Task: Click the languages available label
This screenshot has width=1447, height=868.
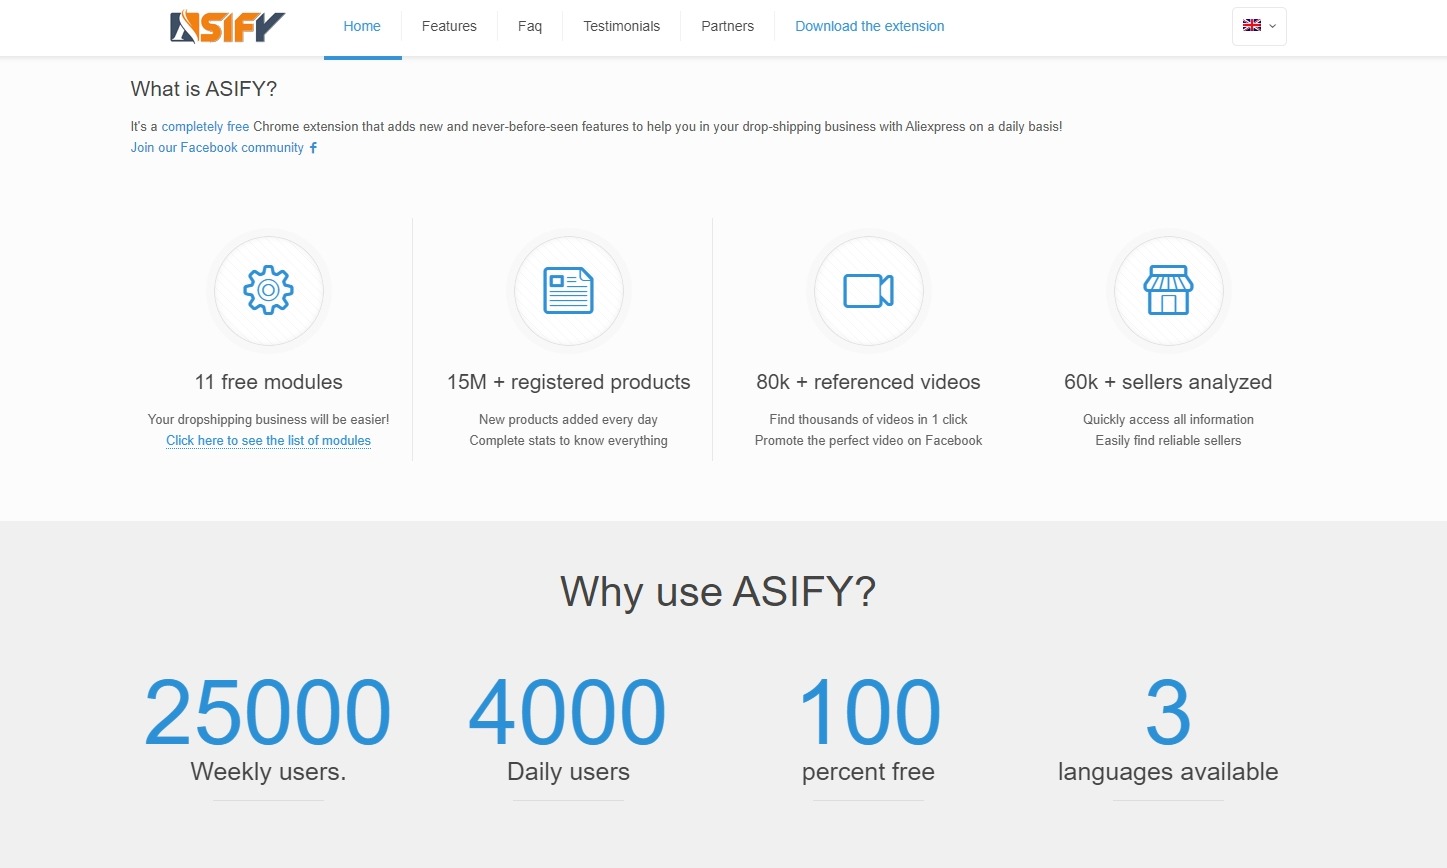Action: (x=1168, y=772)
